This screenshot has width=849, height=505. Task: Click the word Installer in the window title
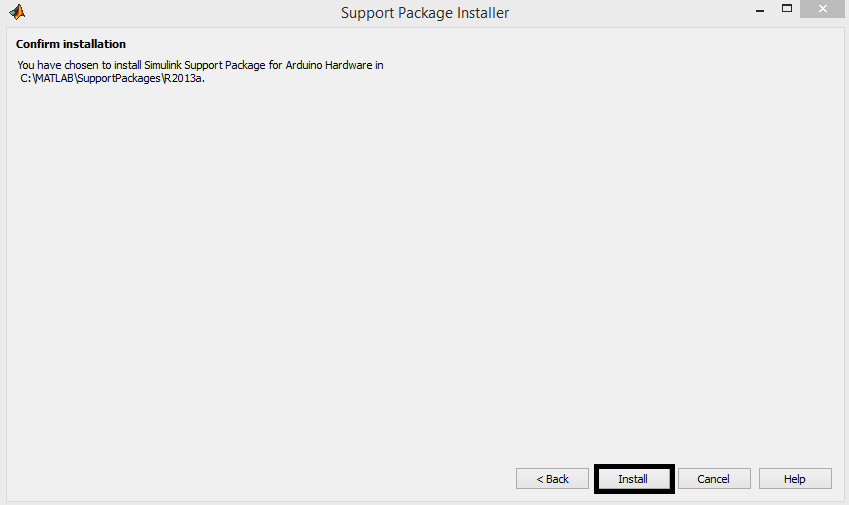point(483,13)
